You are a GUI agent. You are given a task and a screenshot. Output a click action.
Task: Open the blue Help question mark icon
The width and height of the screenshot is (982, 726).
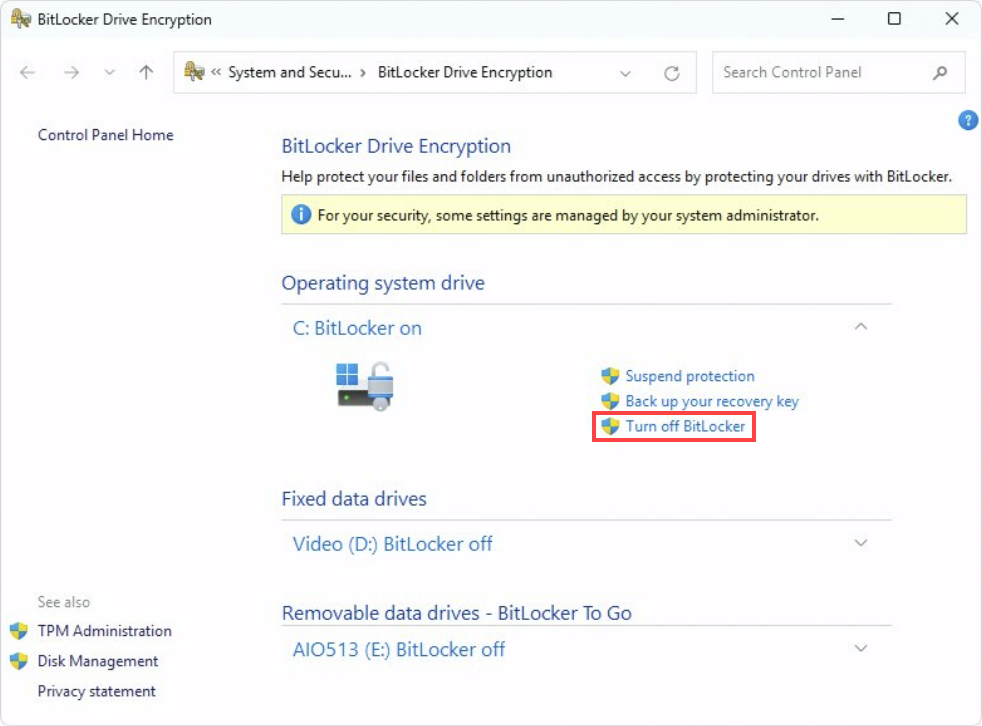pos(967,120)
